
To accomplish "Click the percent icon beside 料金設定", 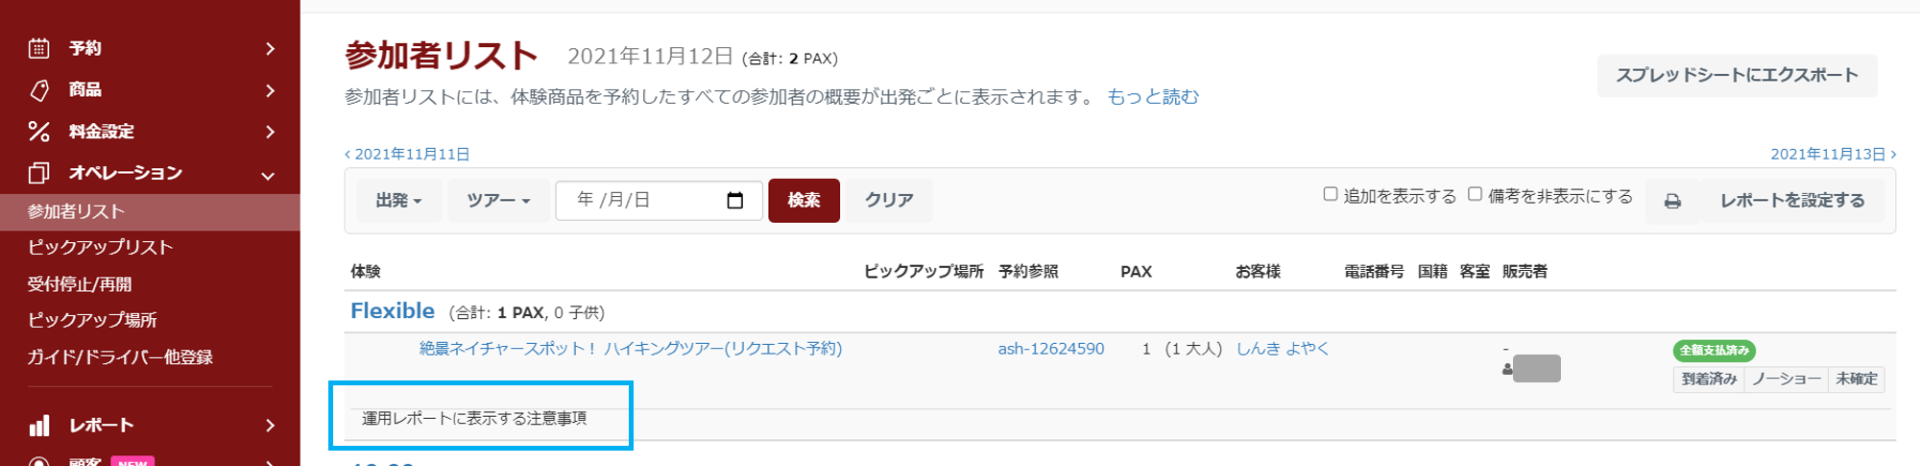I will (39, 131).
